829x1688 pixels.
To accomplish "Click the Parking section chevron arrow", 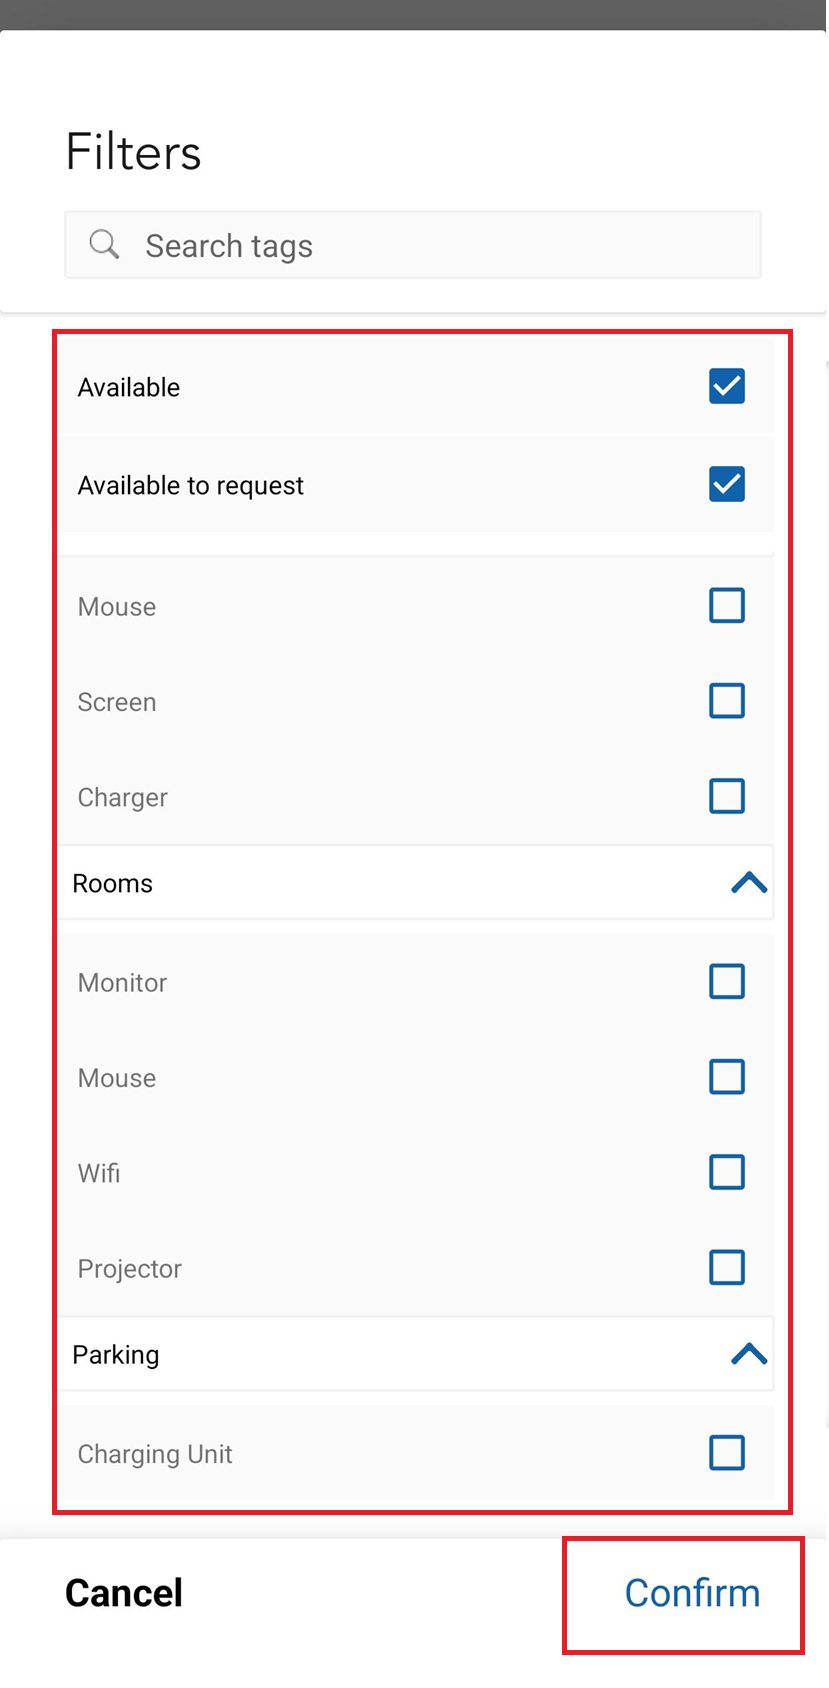I will pos(748,1353).
